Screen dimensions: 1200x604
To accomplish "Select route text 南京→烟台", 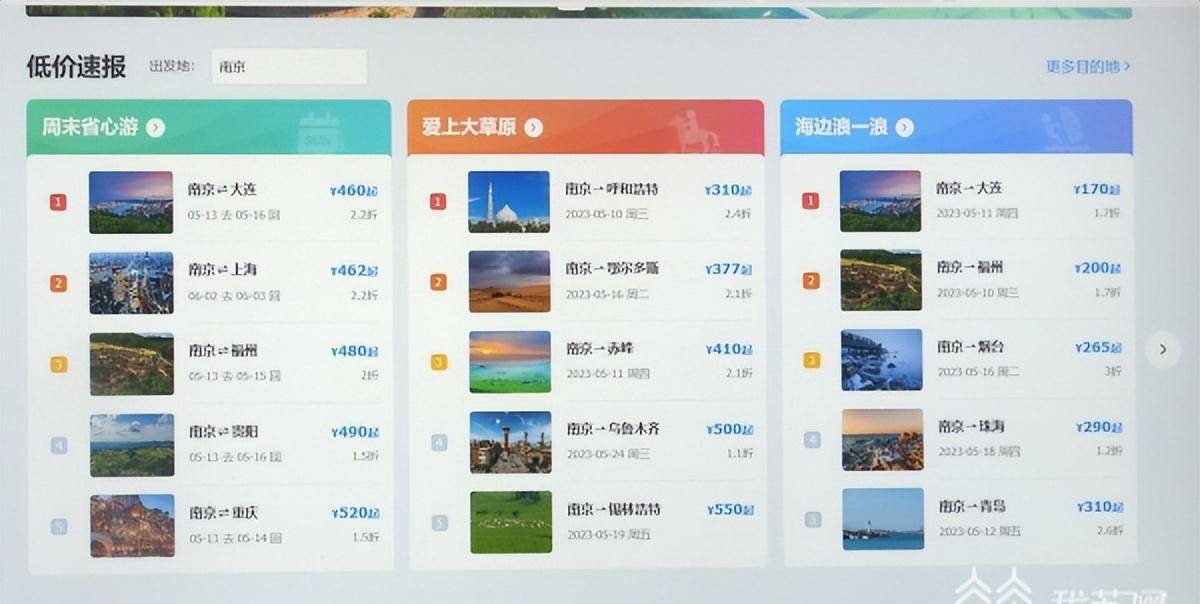I will 971,347.
